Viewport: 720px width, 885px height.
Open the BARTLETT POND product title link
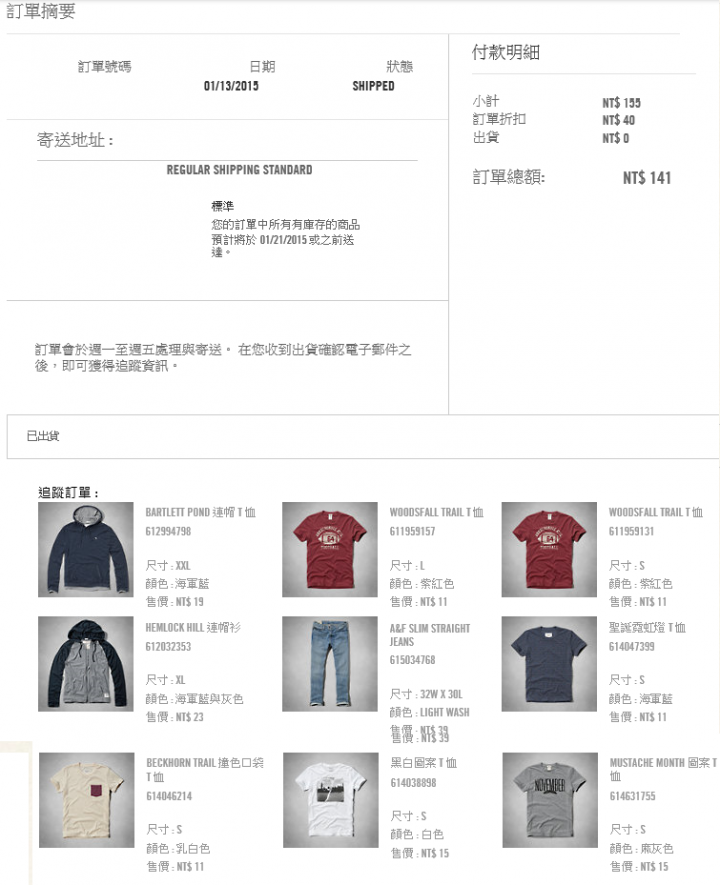pos(200,512)
